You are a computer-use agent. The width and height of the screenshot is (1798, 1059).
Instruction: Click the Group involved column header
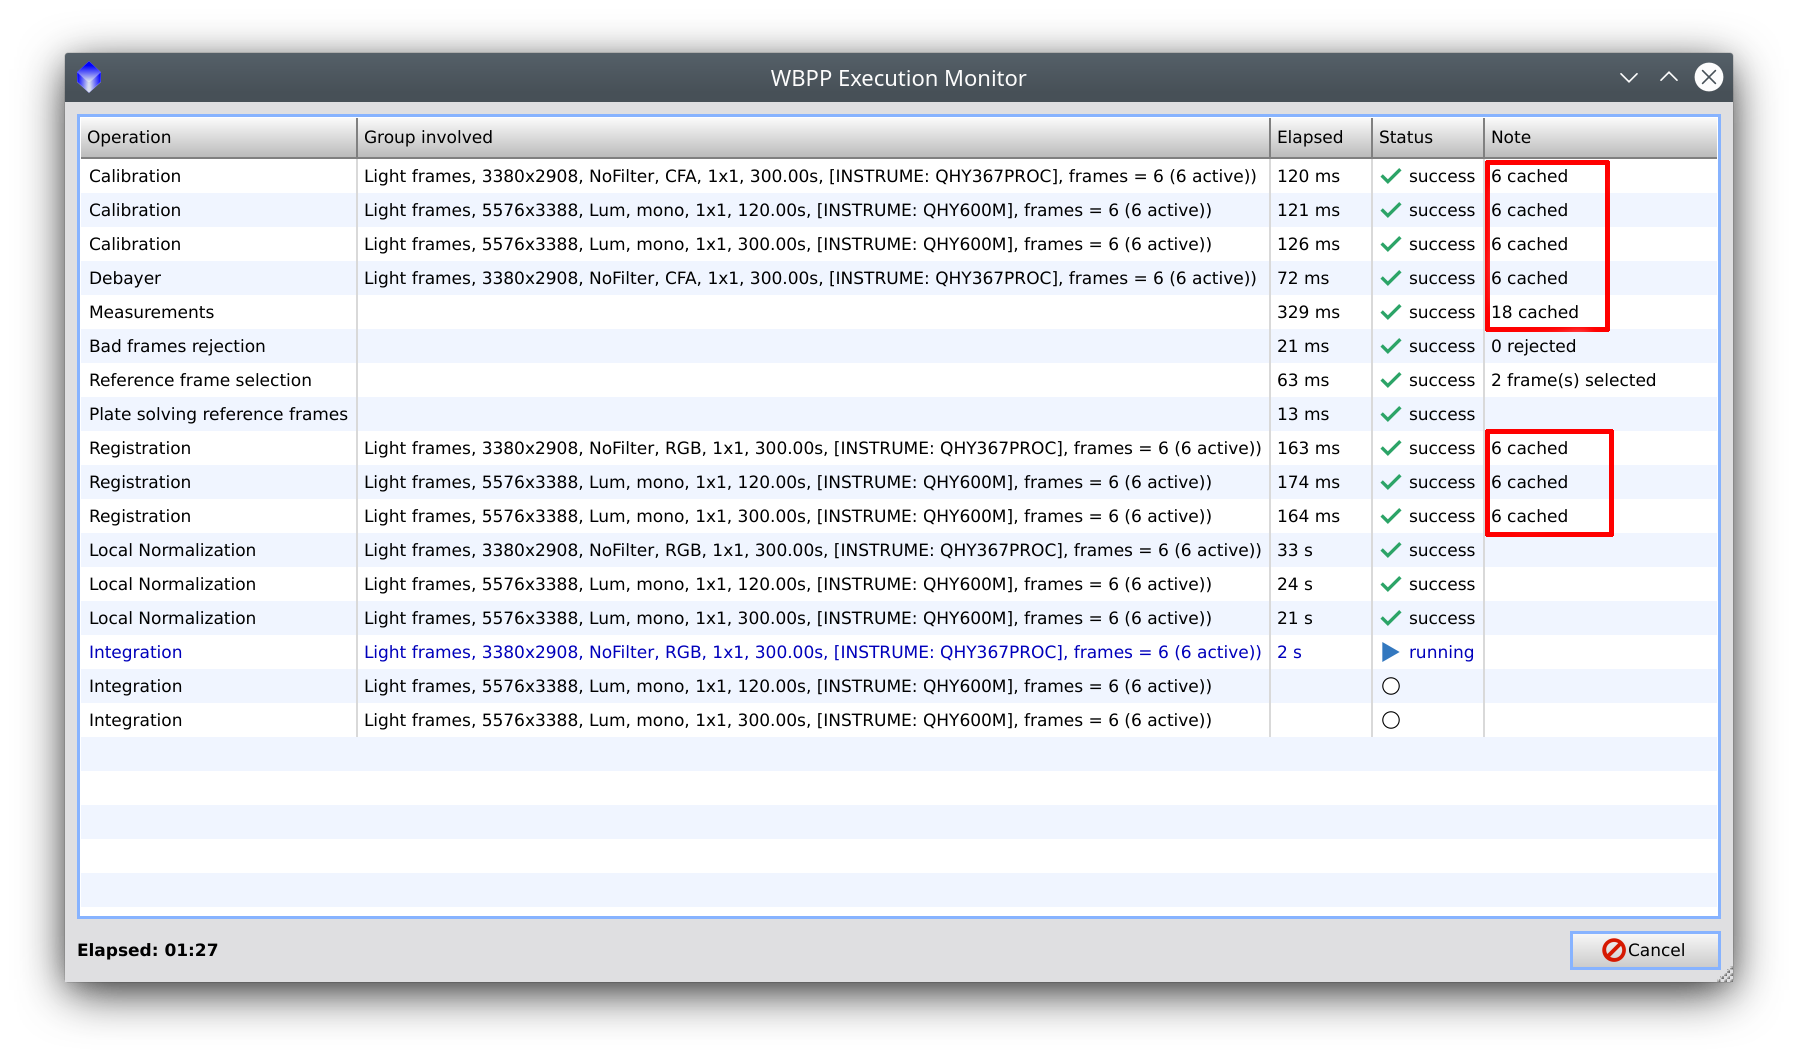(813, 137)
